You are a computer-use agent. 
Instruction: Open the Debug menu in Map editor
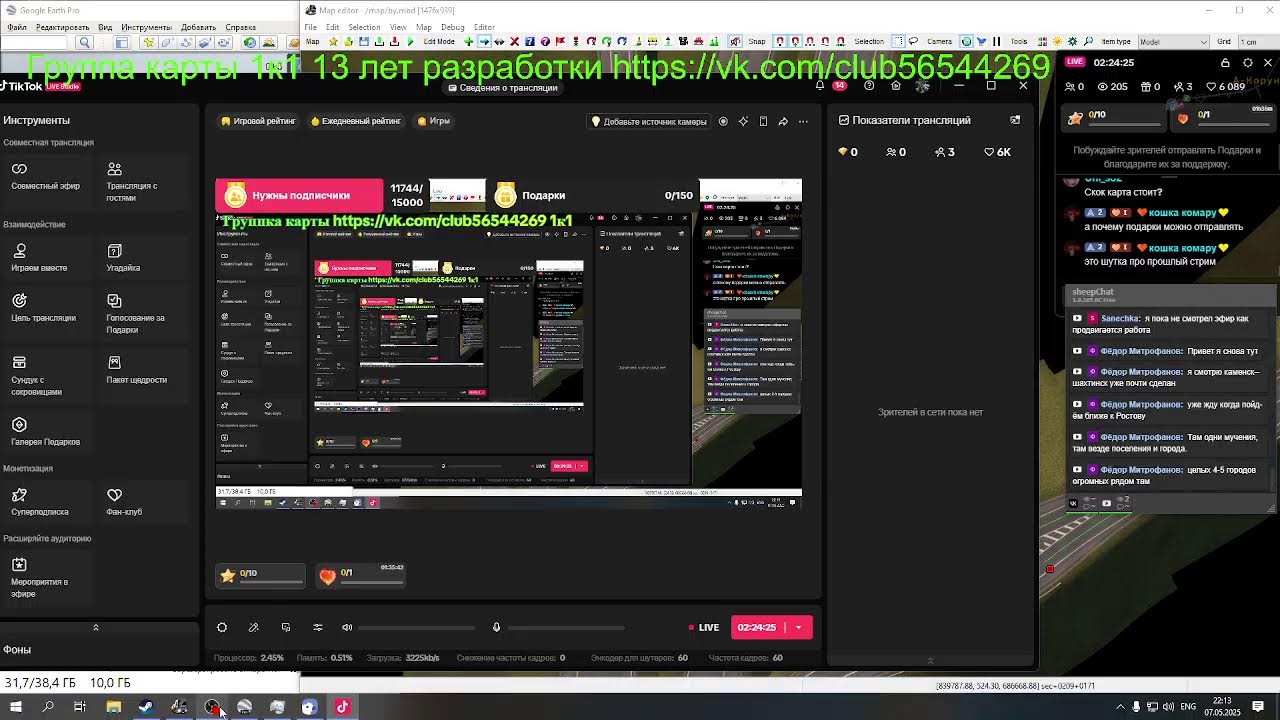coord(453,27)
